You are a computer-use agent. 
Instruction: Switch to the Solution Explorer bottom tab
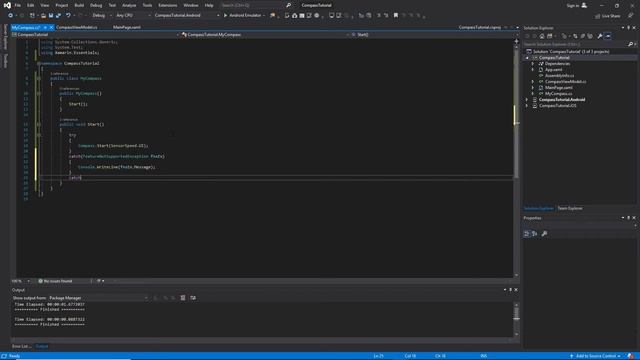[538, 209]
